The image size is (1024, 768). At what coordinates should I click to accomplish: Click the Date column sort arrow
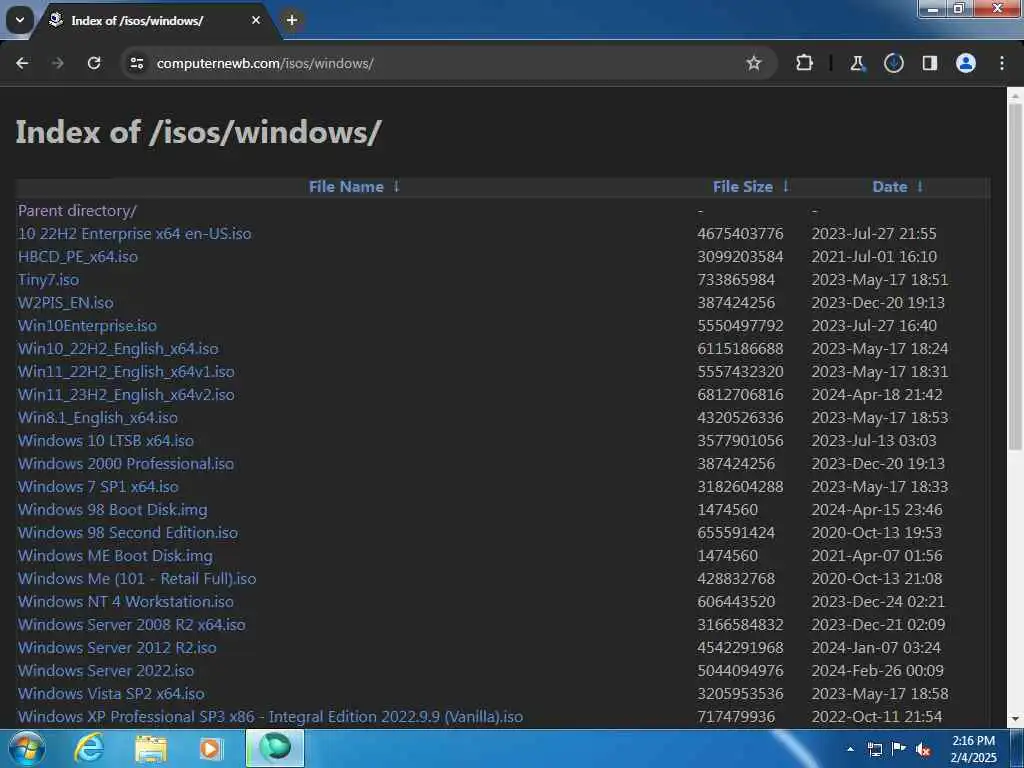pyautogui.click(x=920, y=187)
